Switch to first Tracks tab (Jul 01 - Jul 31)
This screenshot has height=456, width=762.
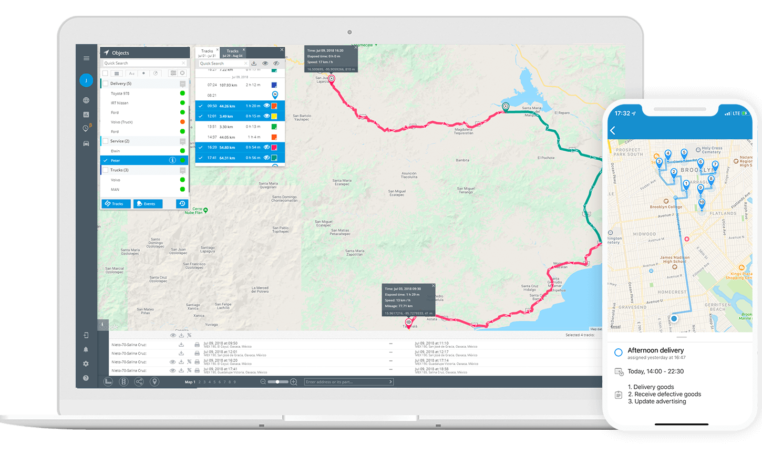(207, 53)
